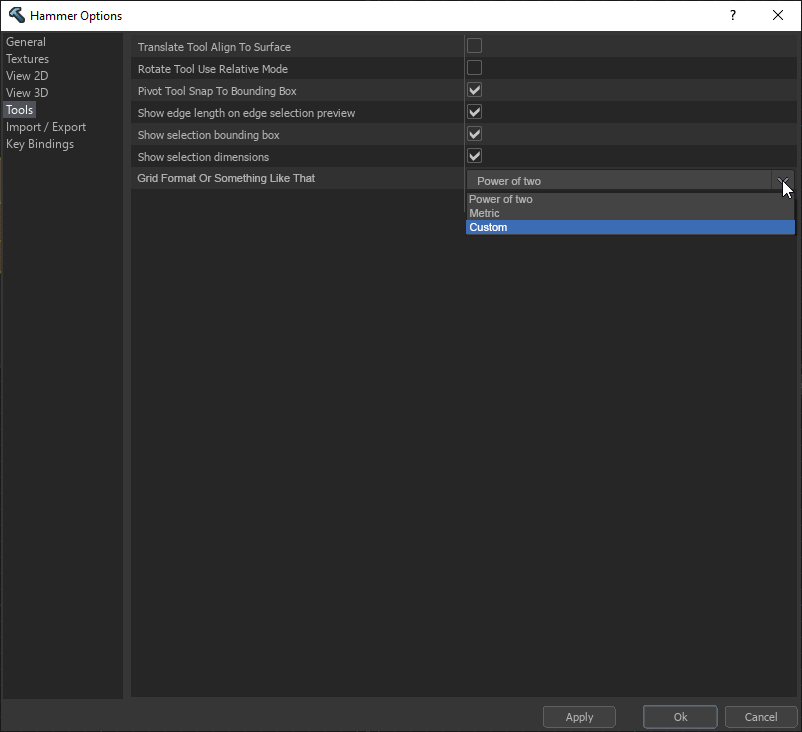Disable Show selection dimensions
The height and width of the screenshot is (732, 802).
click(474, 156)
